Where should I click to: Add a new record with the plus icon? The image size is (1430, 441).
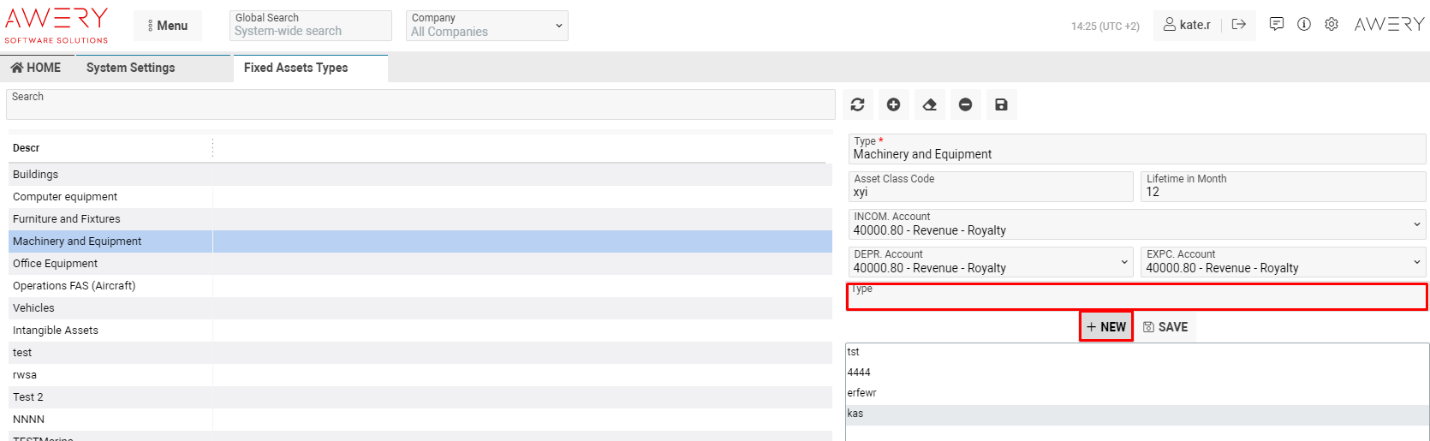click(x=893, y=104)
